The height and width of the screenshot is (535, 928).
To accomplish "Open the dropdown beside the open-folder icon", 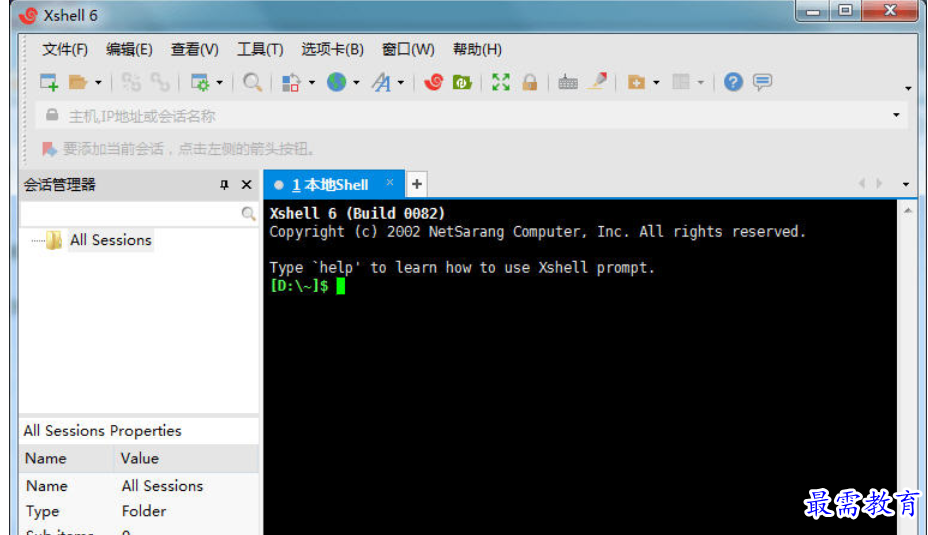I will click(x=98, y=83).
